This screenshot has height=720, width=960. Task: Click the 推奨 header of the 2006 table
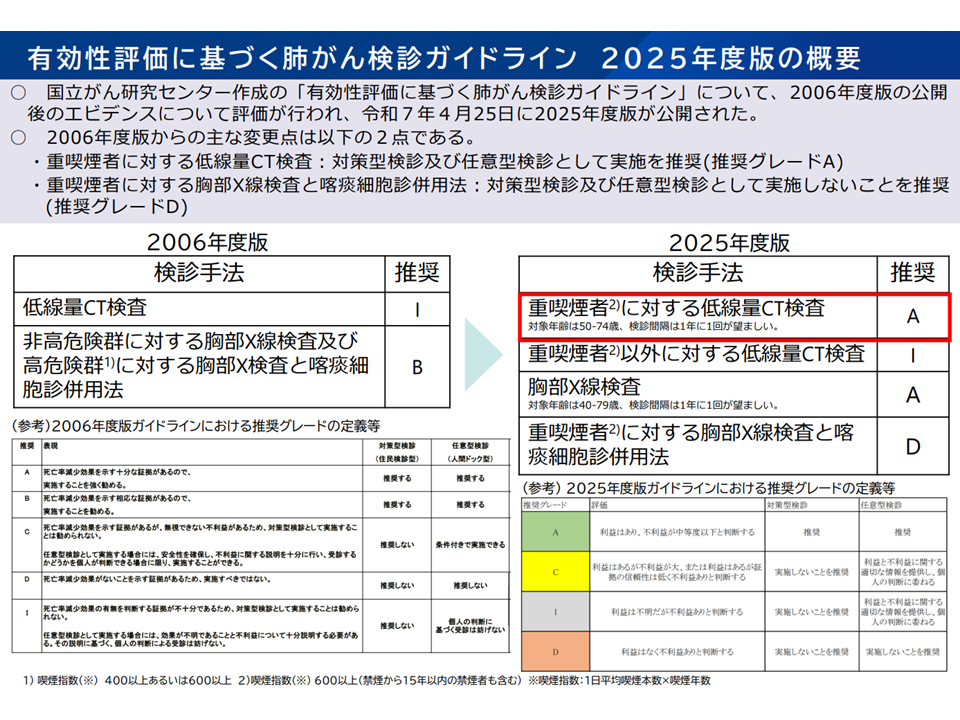pos(417,273)
